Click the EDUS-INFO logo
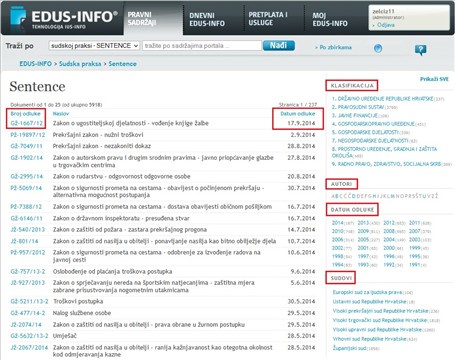The height and width of the screenshot is (360, 455). click(x=64, y=18)
